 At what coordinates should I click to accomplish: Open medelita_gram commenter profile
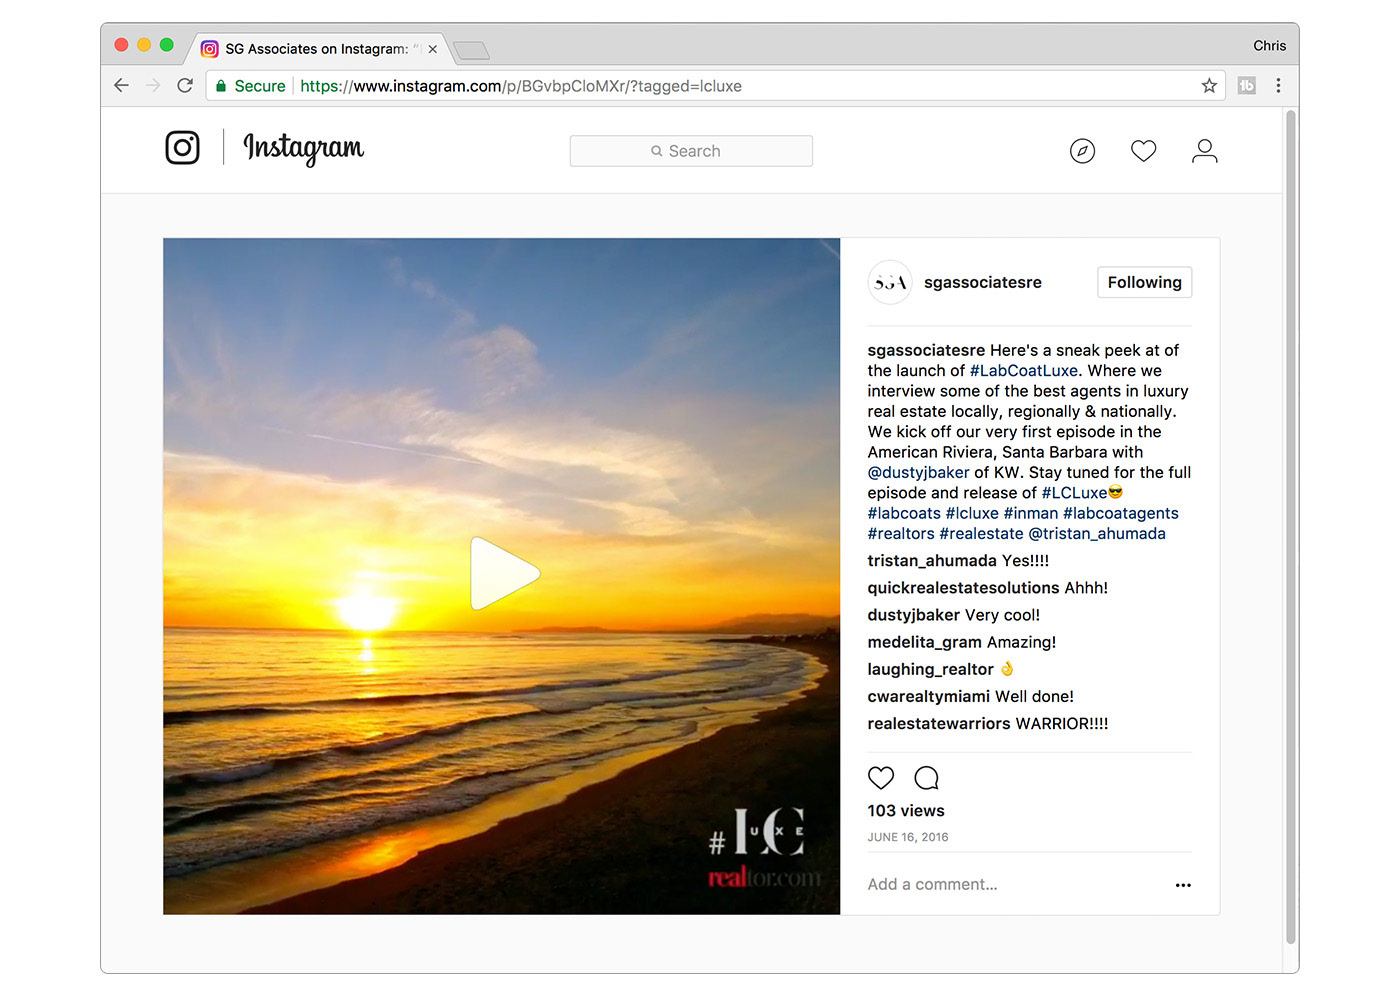coord(924,642)
